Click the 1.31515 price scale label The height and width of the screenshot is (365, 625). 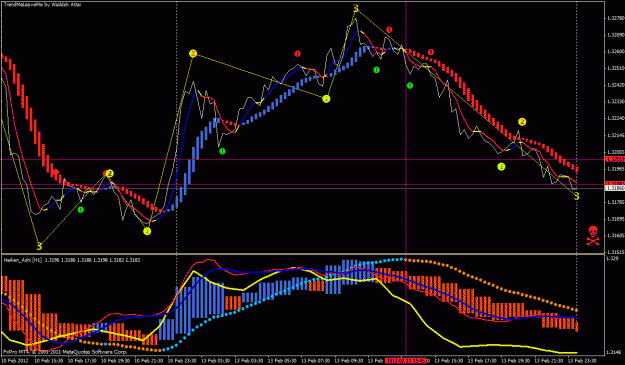[x=615, y=252]
